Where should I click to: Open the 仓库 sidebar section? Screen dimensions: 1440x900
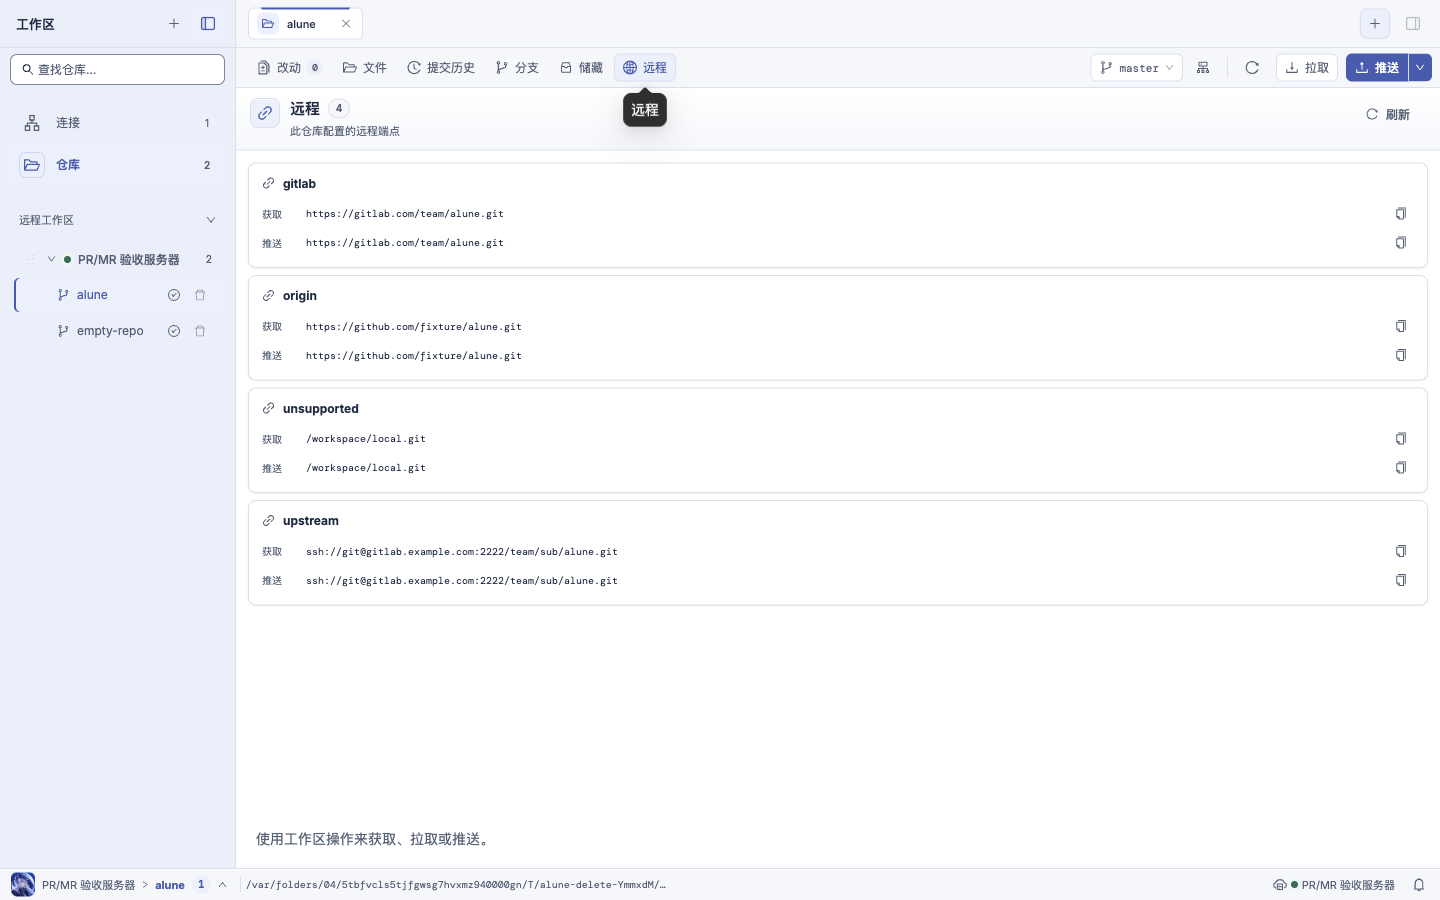117,165
